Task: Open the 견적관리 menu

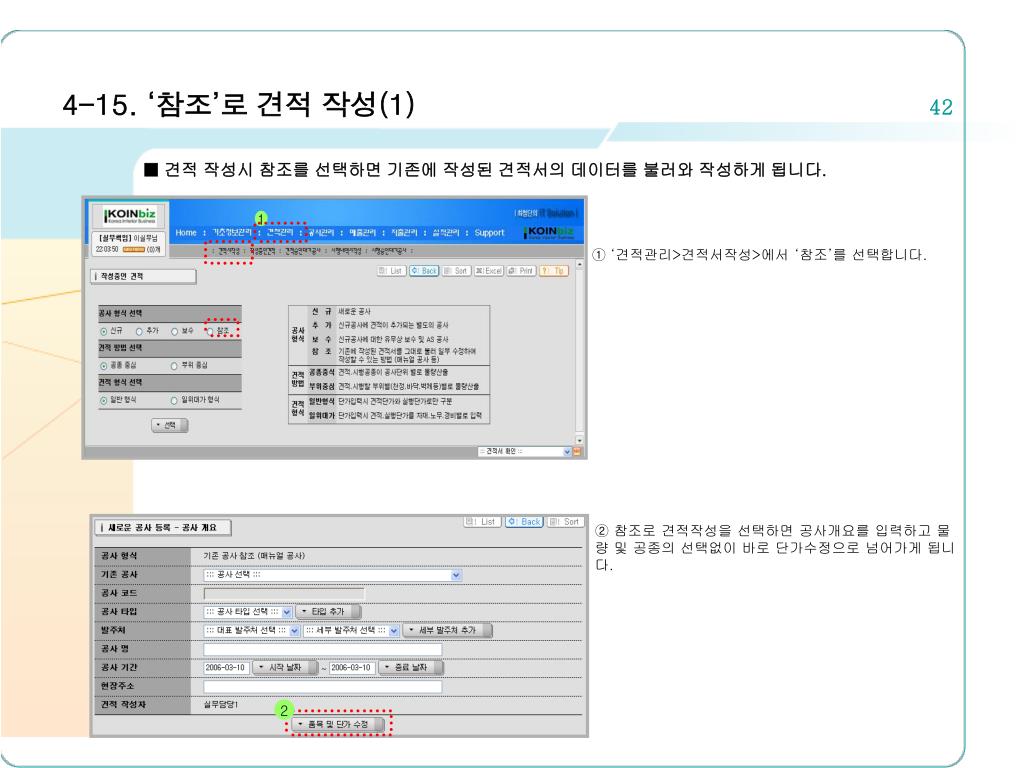Action: click(280, 233)
